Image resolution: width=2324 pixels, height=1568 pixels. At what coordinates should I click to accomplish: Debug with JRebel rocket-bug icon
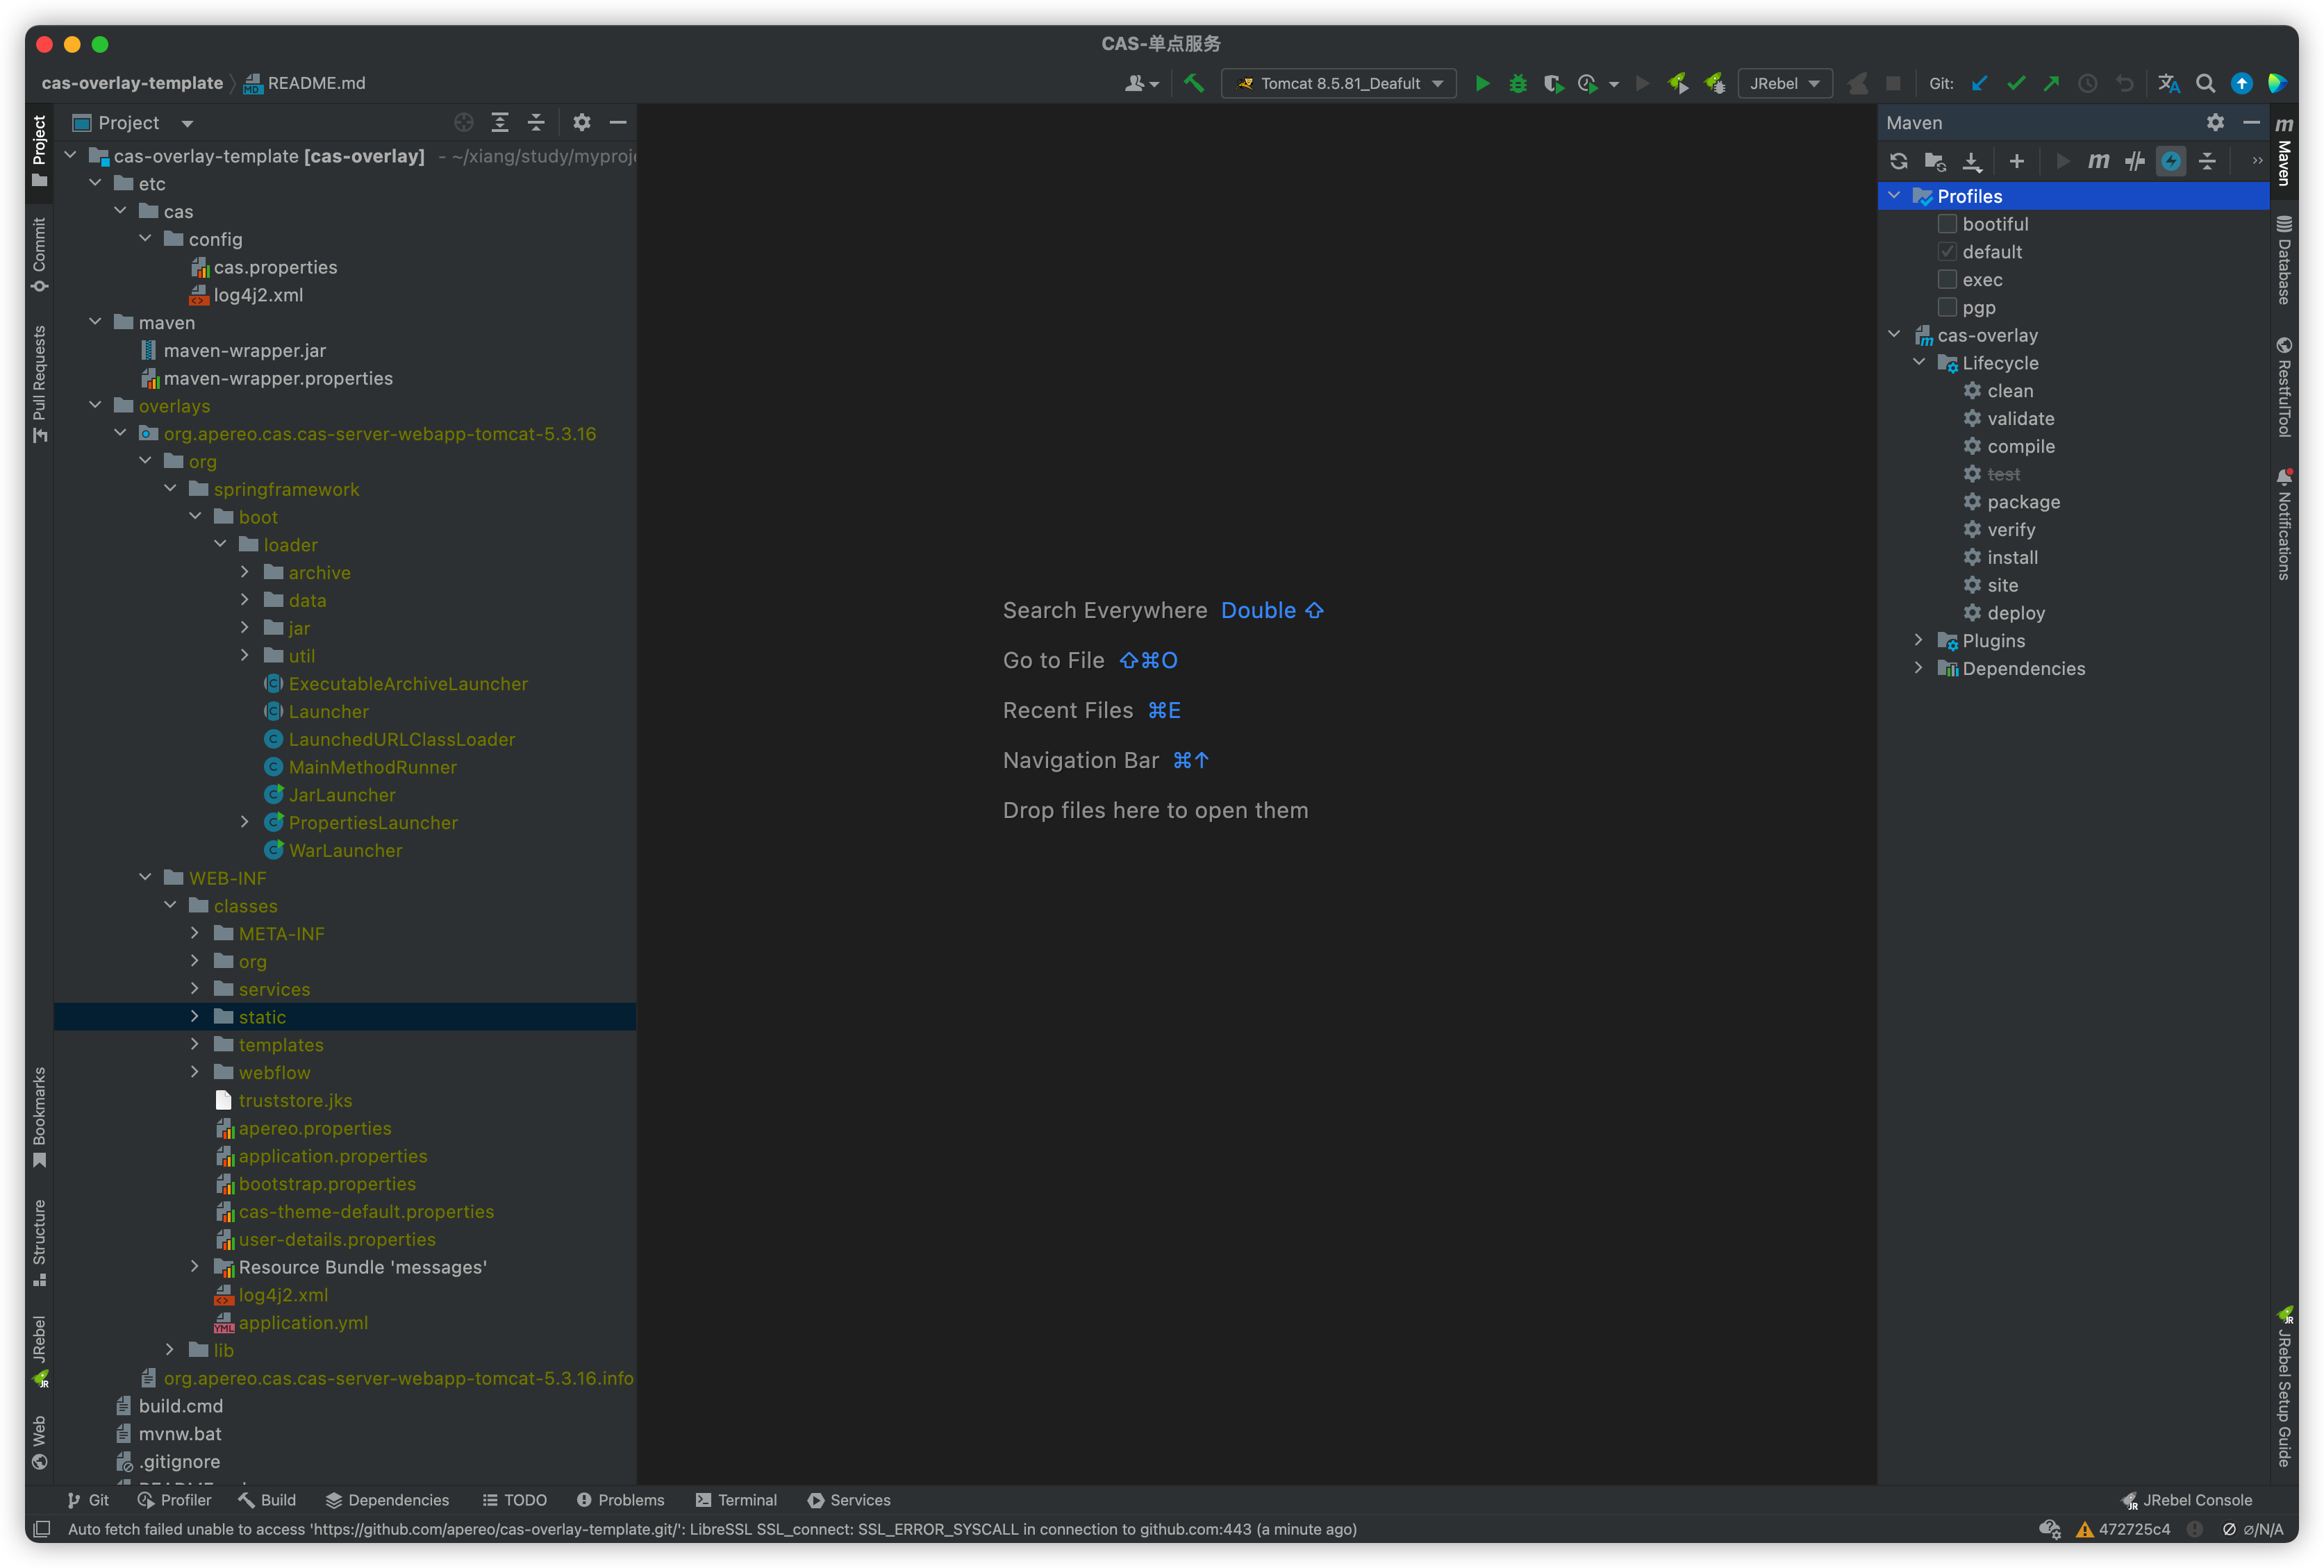(1715, 83)
